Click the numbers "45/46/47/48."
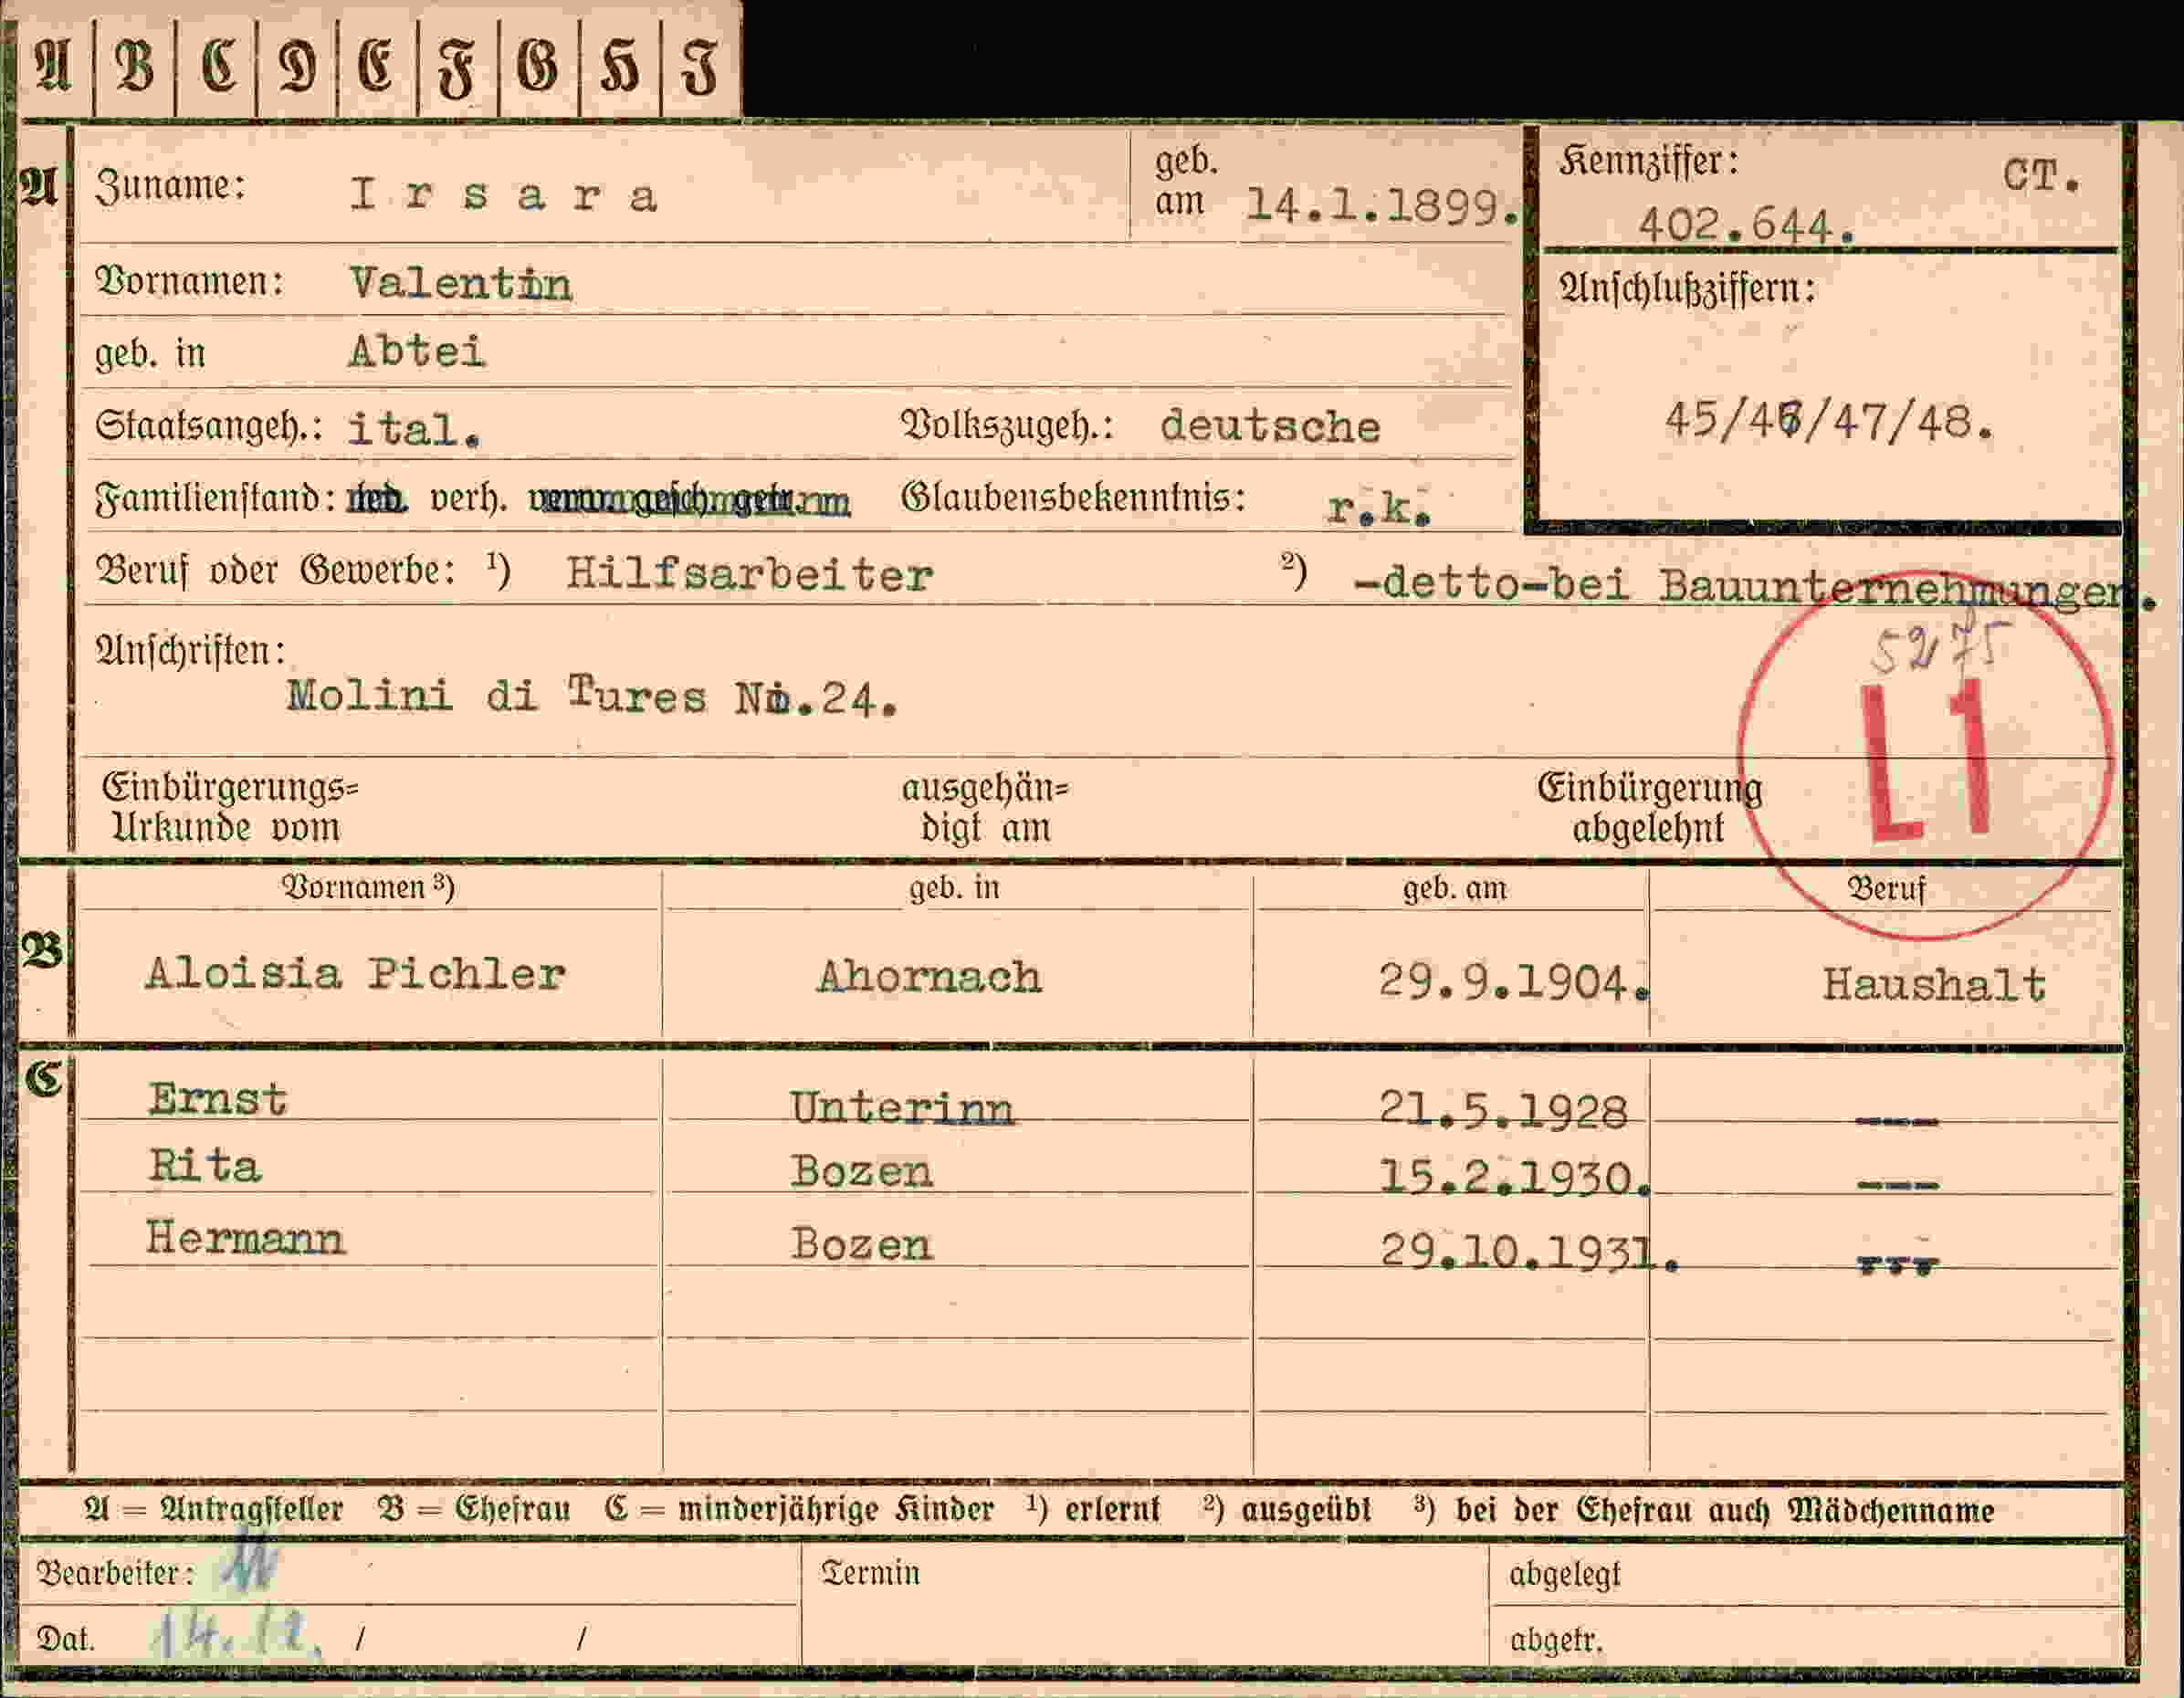Image resolution: width=2184 pixels, height=1698 pixels. tap(1829, 421)
